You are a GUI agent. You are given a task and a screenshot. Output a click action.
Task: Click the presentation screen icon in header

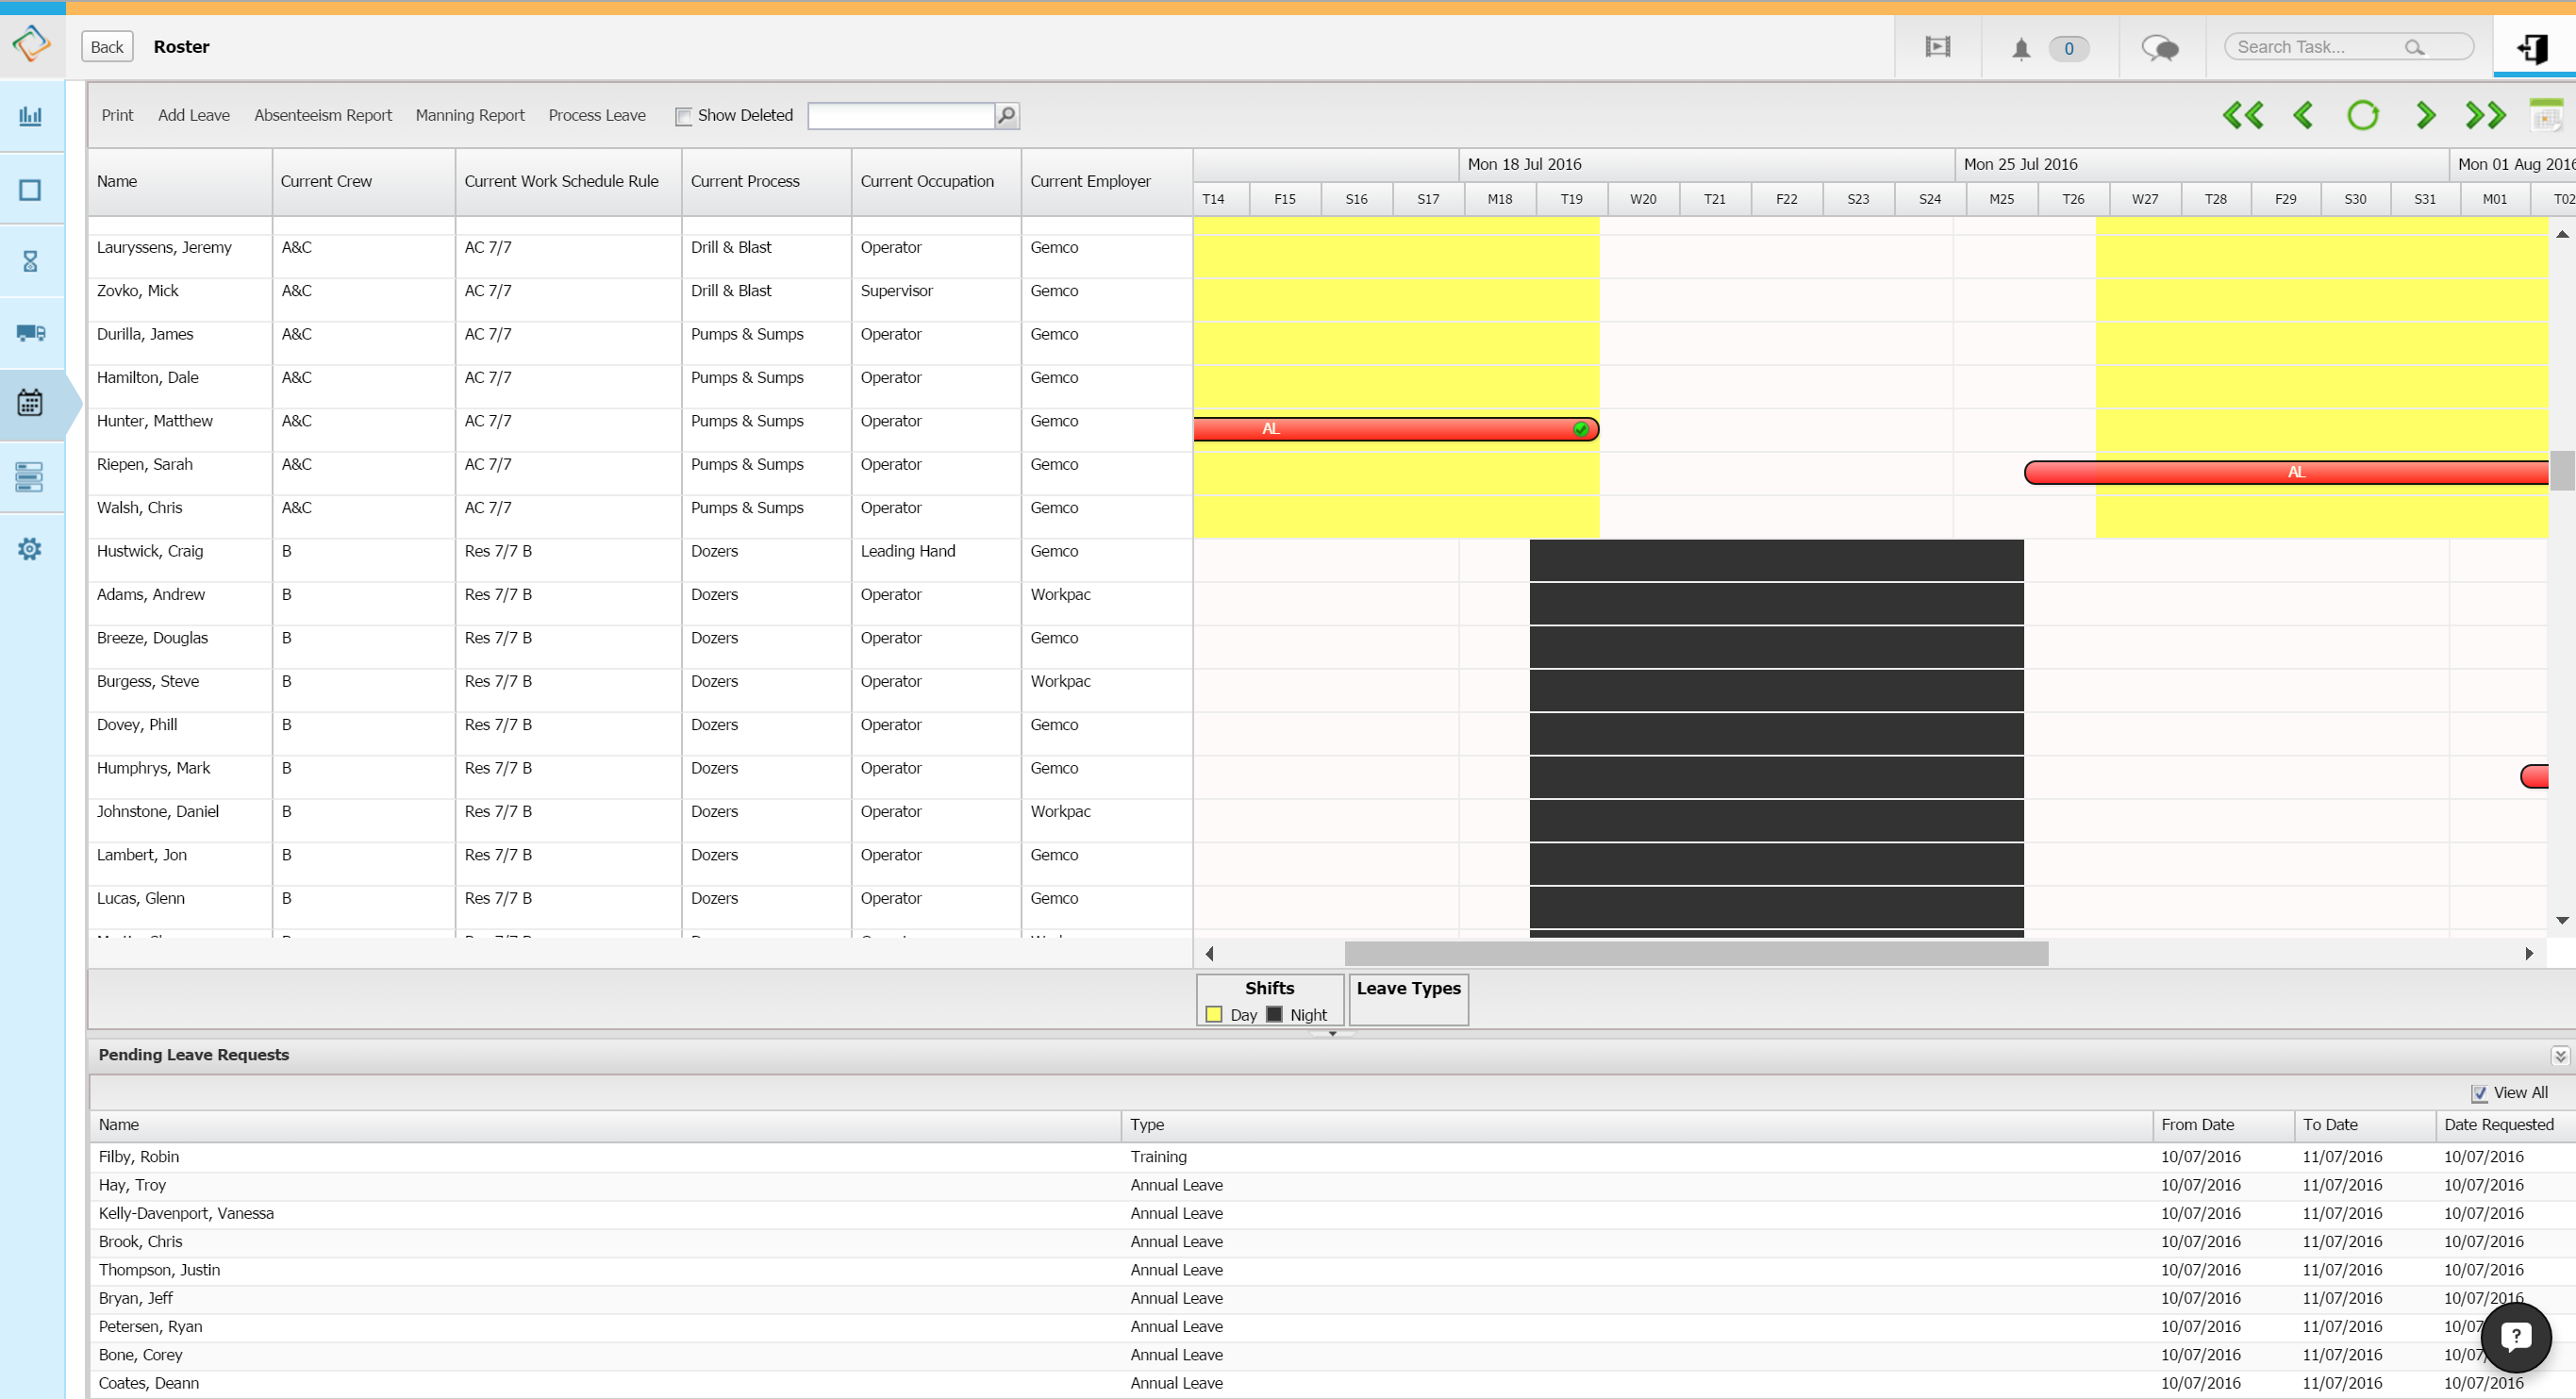coord(1938,47)
